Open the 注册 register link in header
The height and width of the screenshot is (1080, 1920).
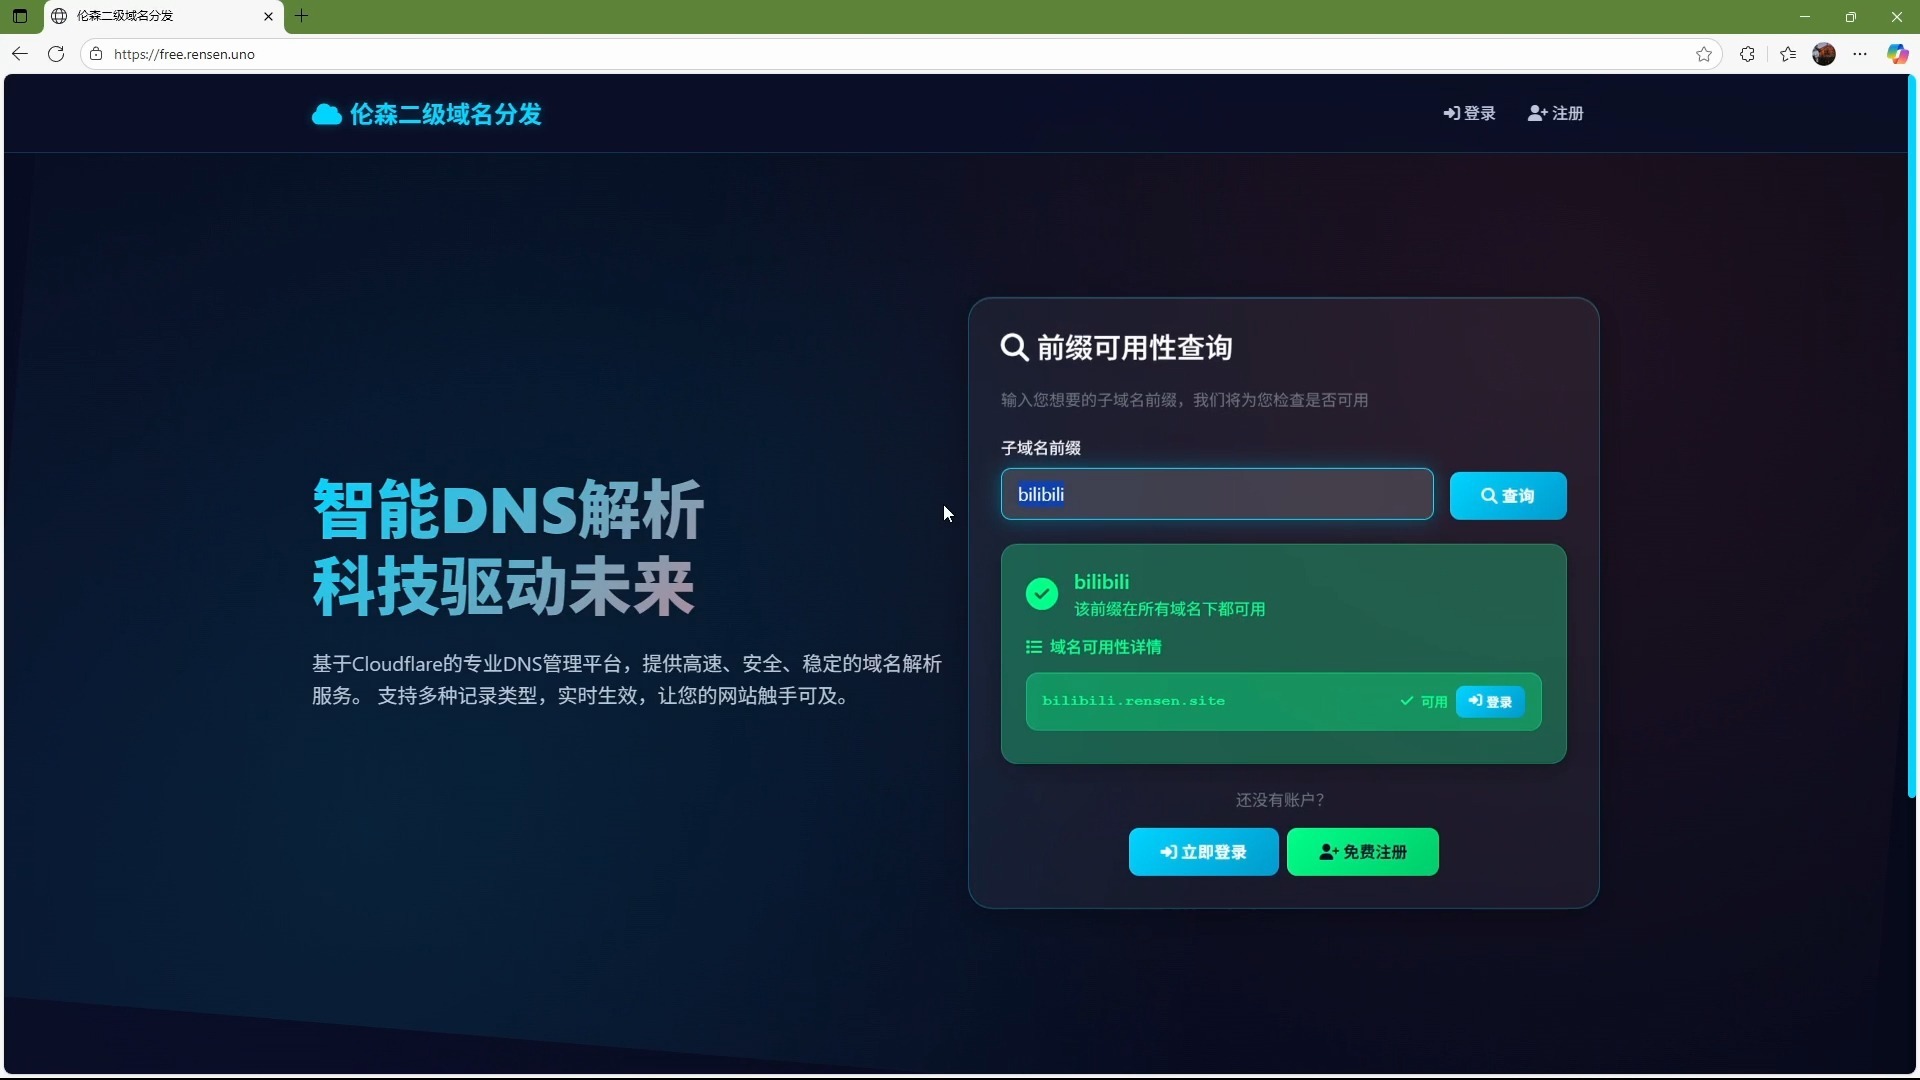[x=1555, y=114]
